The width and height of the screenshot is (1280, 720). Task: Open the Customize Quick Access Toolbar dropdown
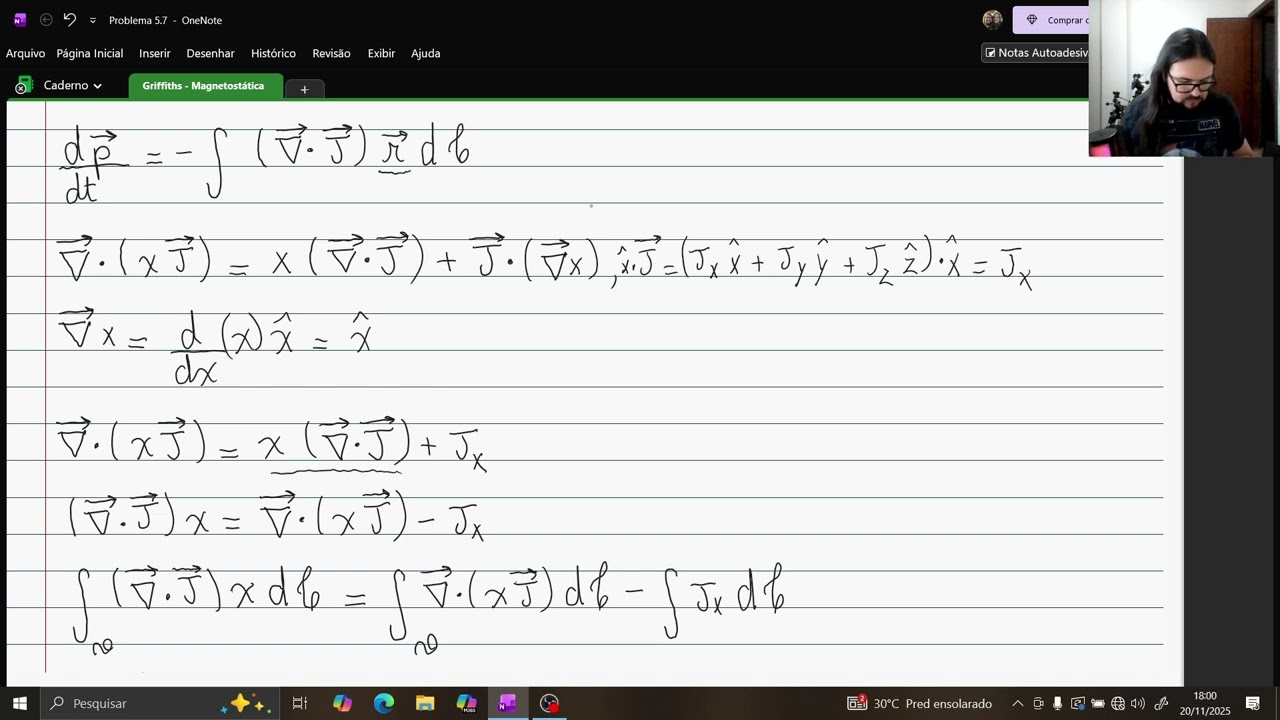[x=93, y=20]
